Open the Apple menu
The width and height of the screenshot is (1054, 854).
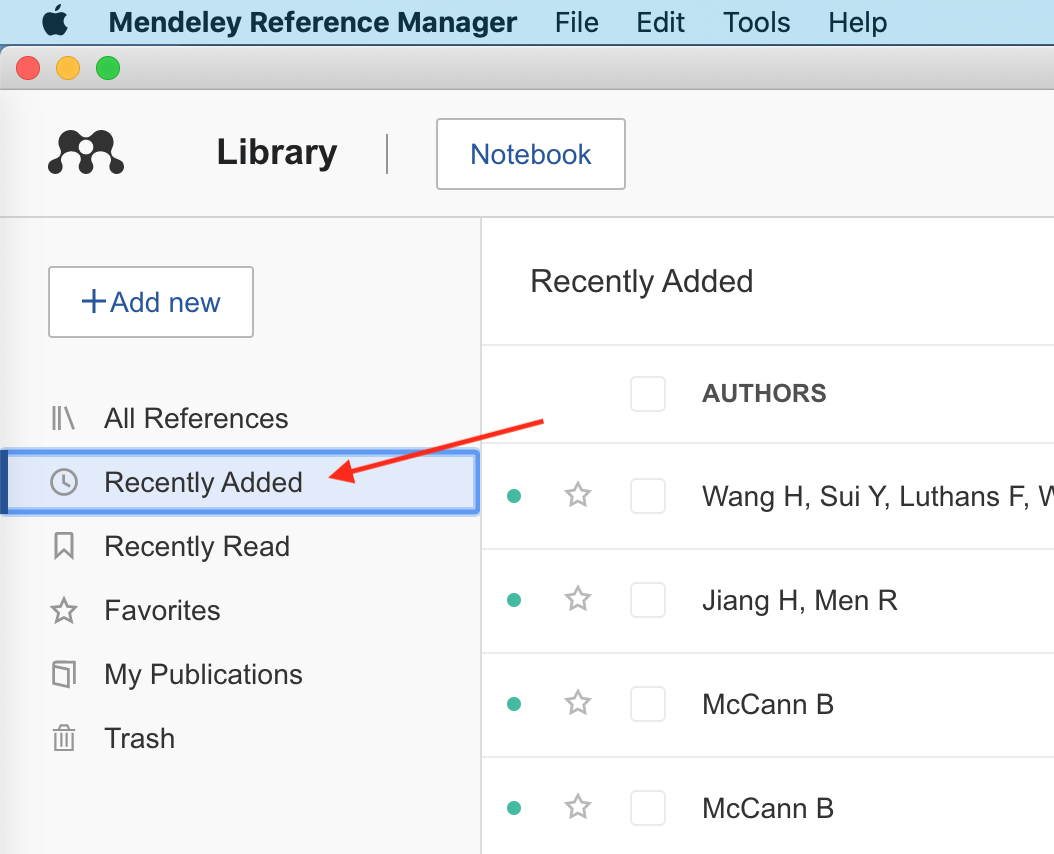pyautogui.click(x=55, y=21)
